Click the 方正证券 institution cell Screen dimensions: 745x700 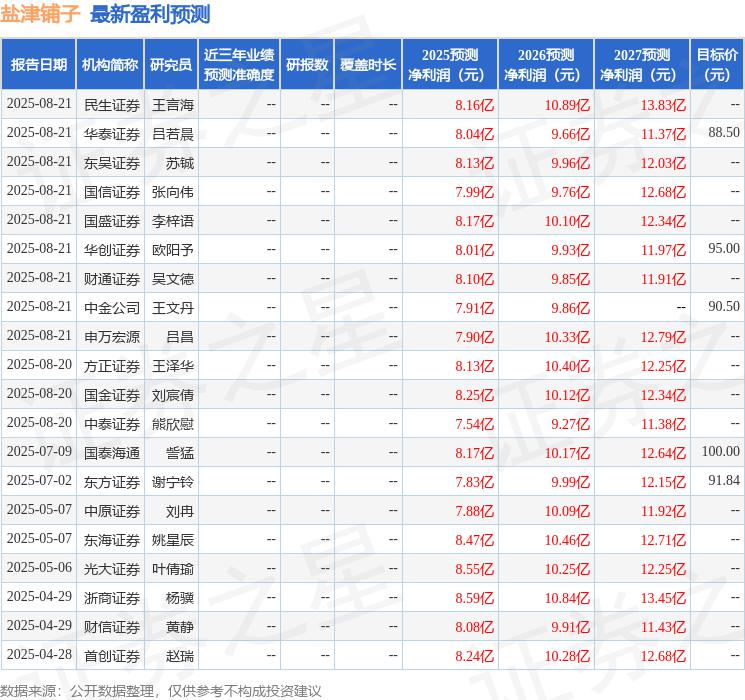point(112,366)
